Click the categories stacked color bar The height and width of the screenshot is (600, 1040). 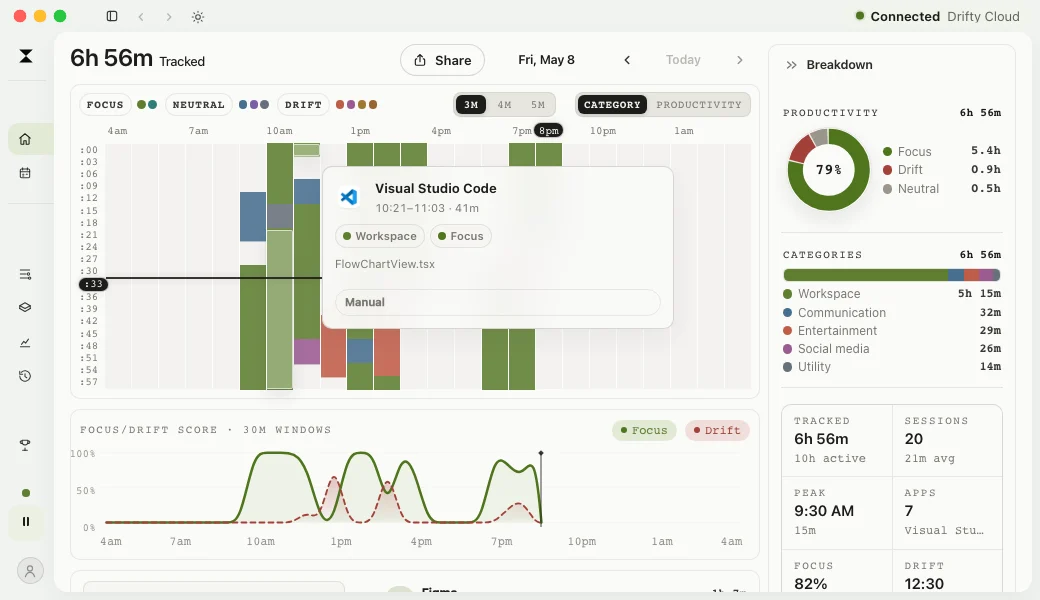click(891, 275)
